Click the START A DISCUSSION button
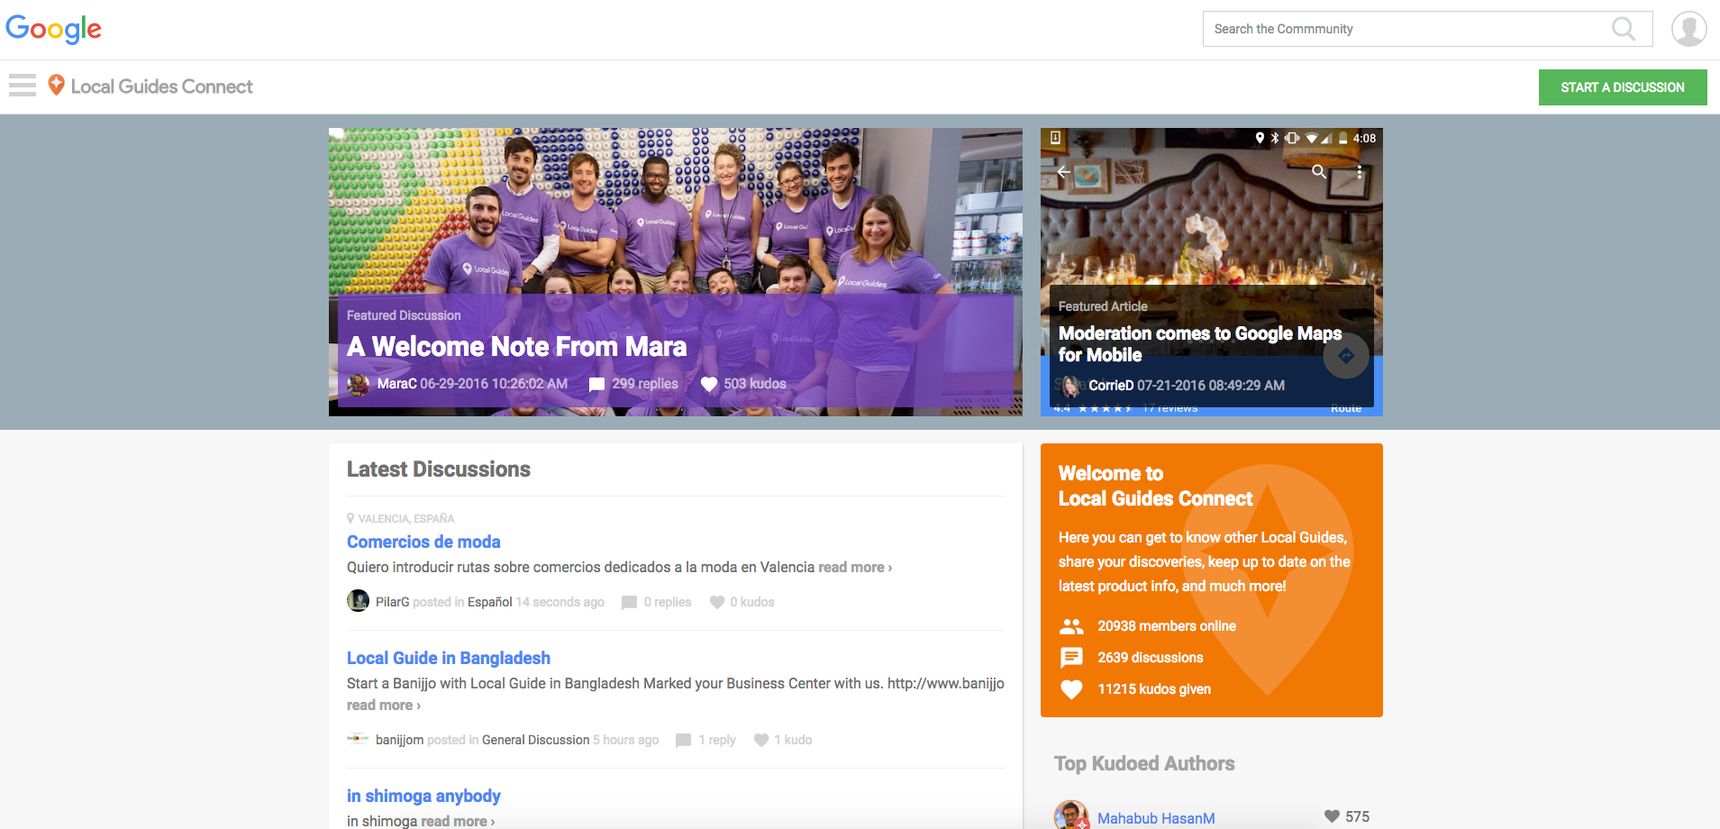The height and width of the screenshot is (829, 1720). click(1622, 87)
